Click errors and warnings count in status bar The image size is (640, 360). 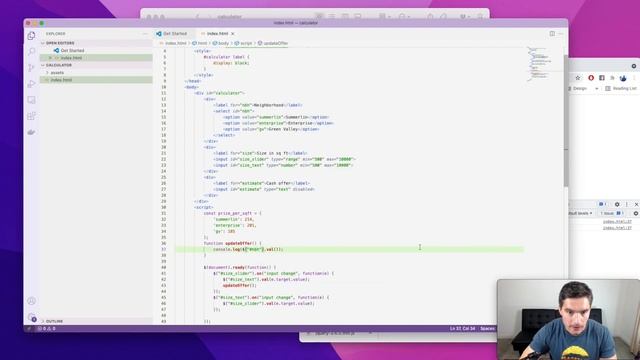pyautogui.click(x=47, y=329)
